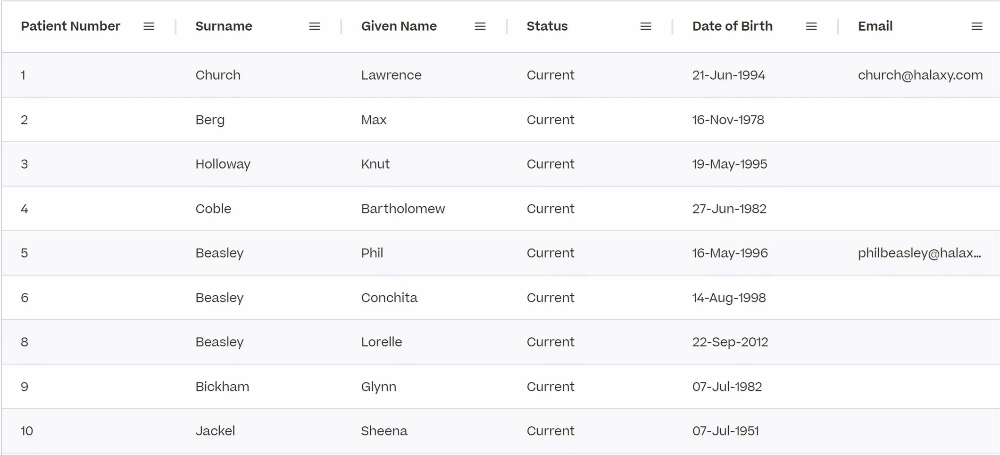Select the Church patient row
Image resolution: width=1000 pixels, height=455 pixels.
tap(501, 75)
